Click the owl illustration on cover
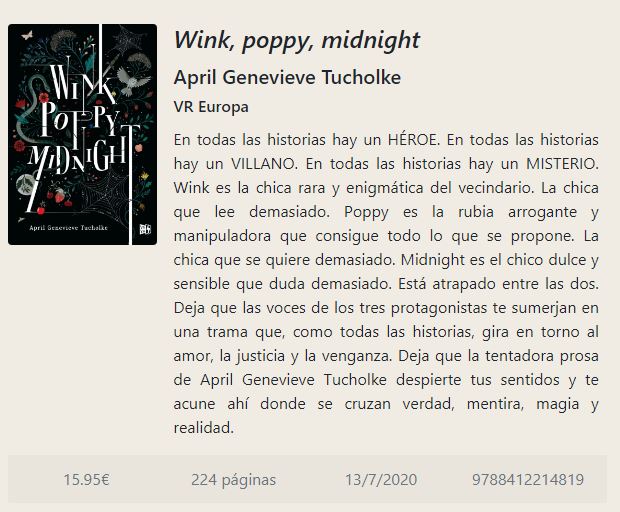This screenshot has height=512, width=620. point(132,81)
